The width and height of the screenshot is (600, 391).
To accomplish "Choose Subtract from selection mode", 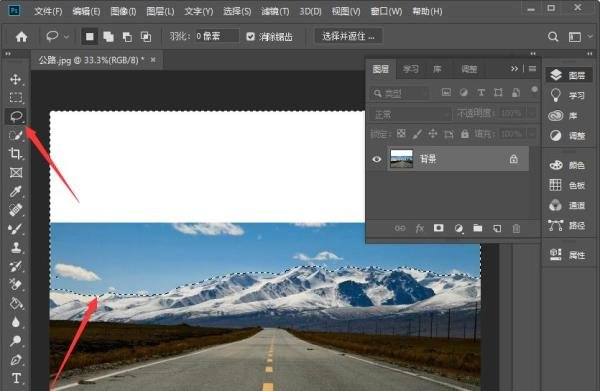I will (x=127, y=37).
